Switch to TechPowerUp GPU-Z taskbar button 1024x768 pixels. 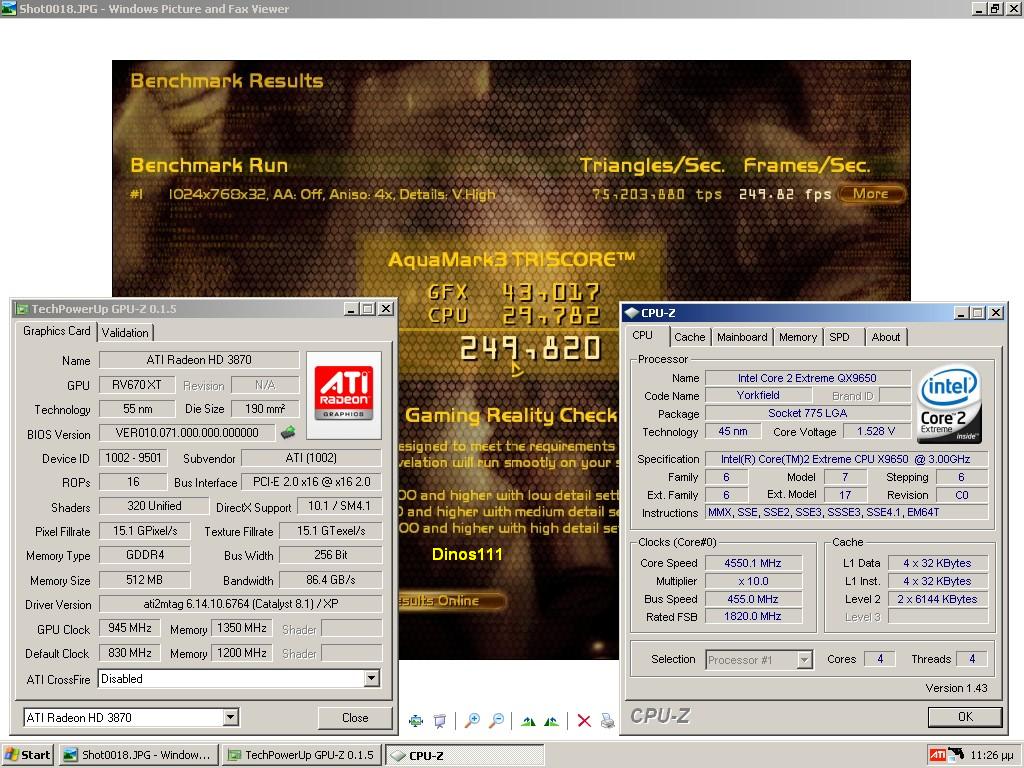(301, 755)
